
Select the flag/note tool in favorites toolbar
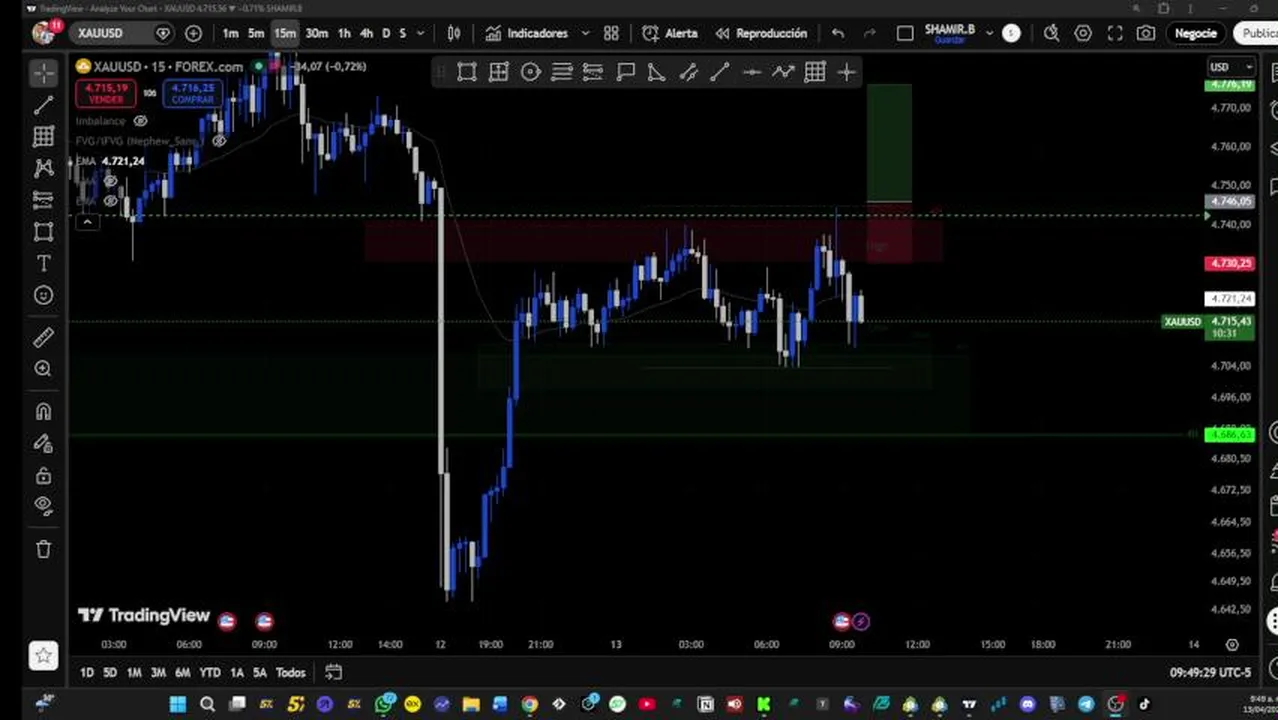tap(625, 72)
